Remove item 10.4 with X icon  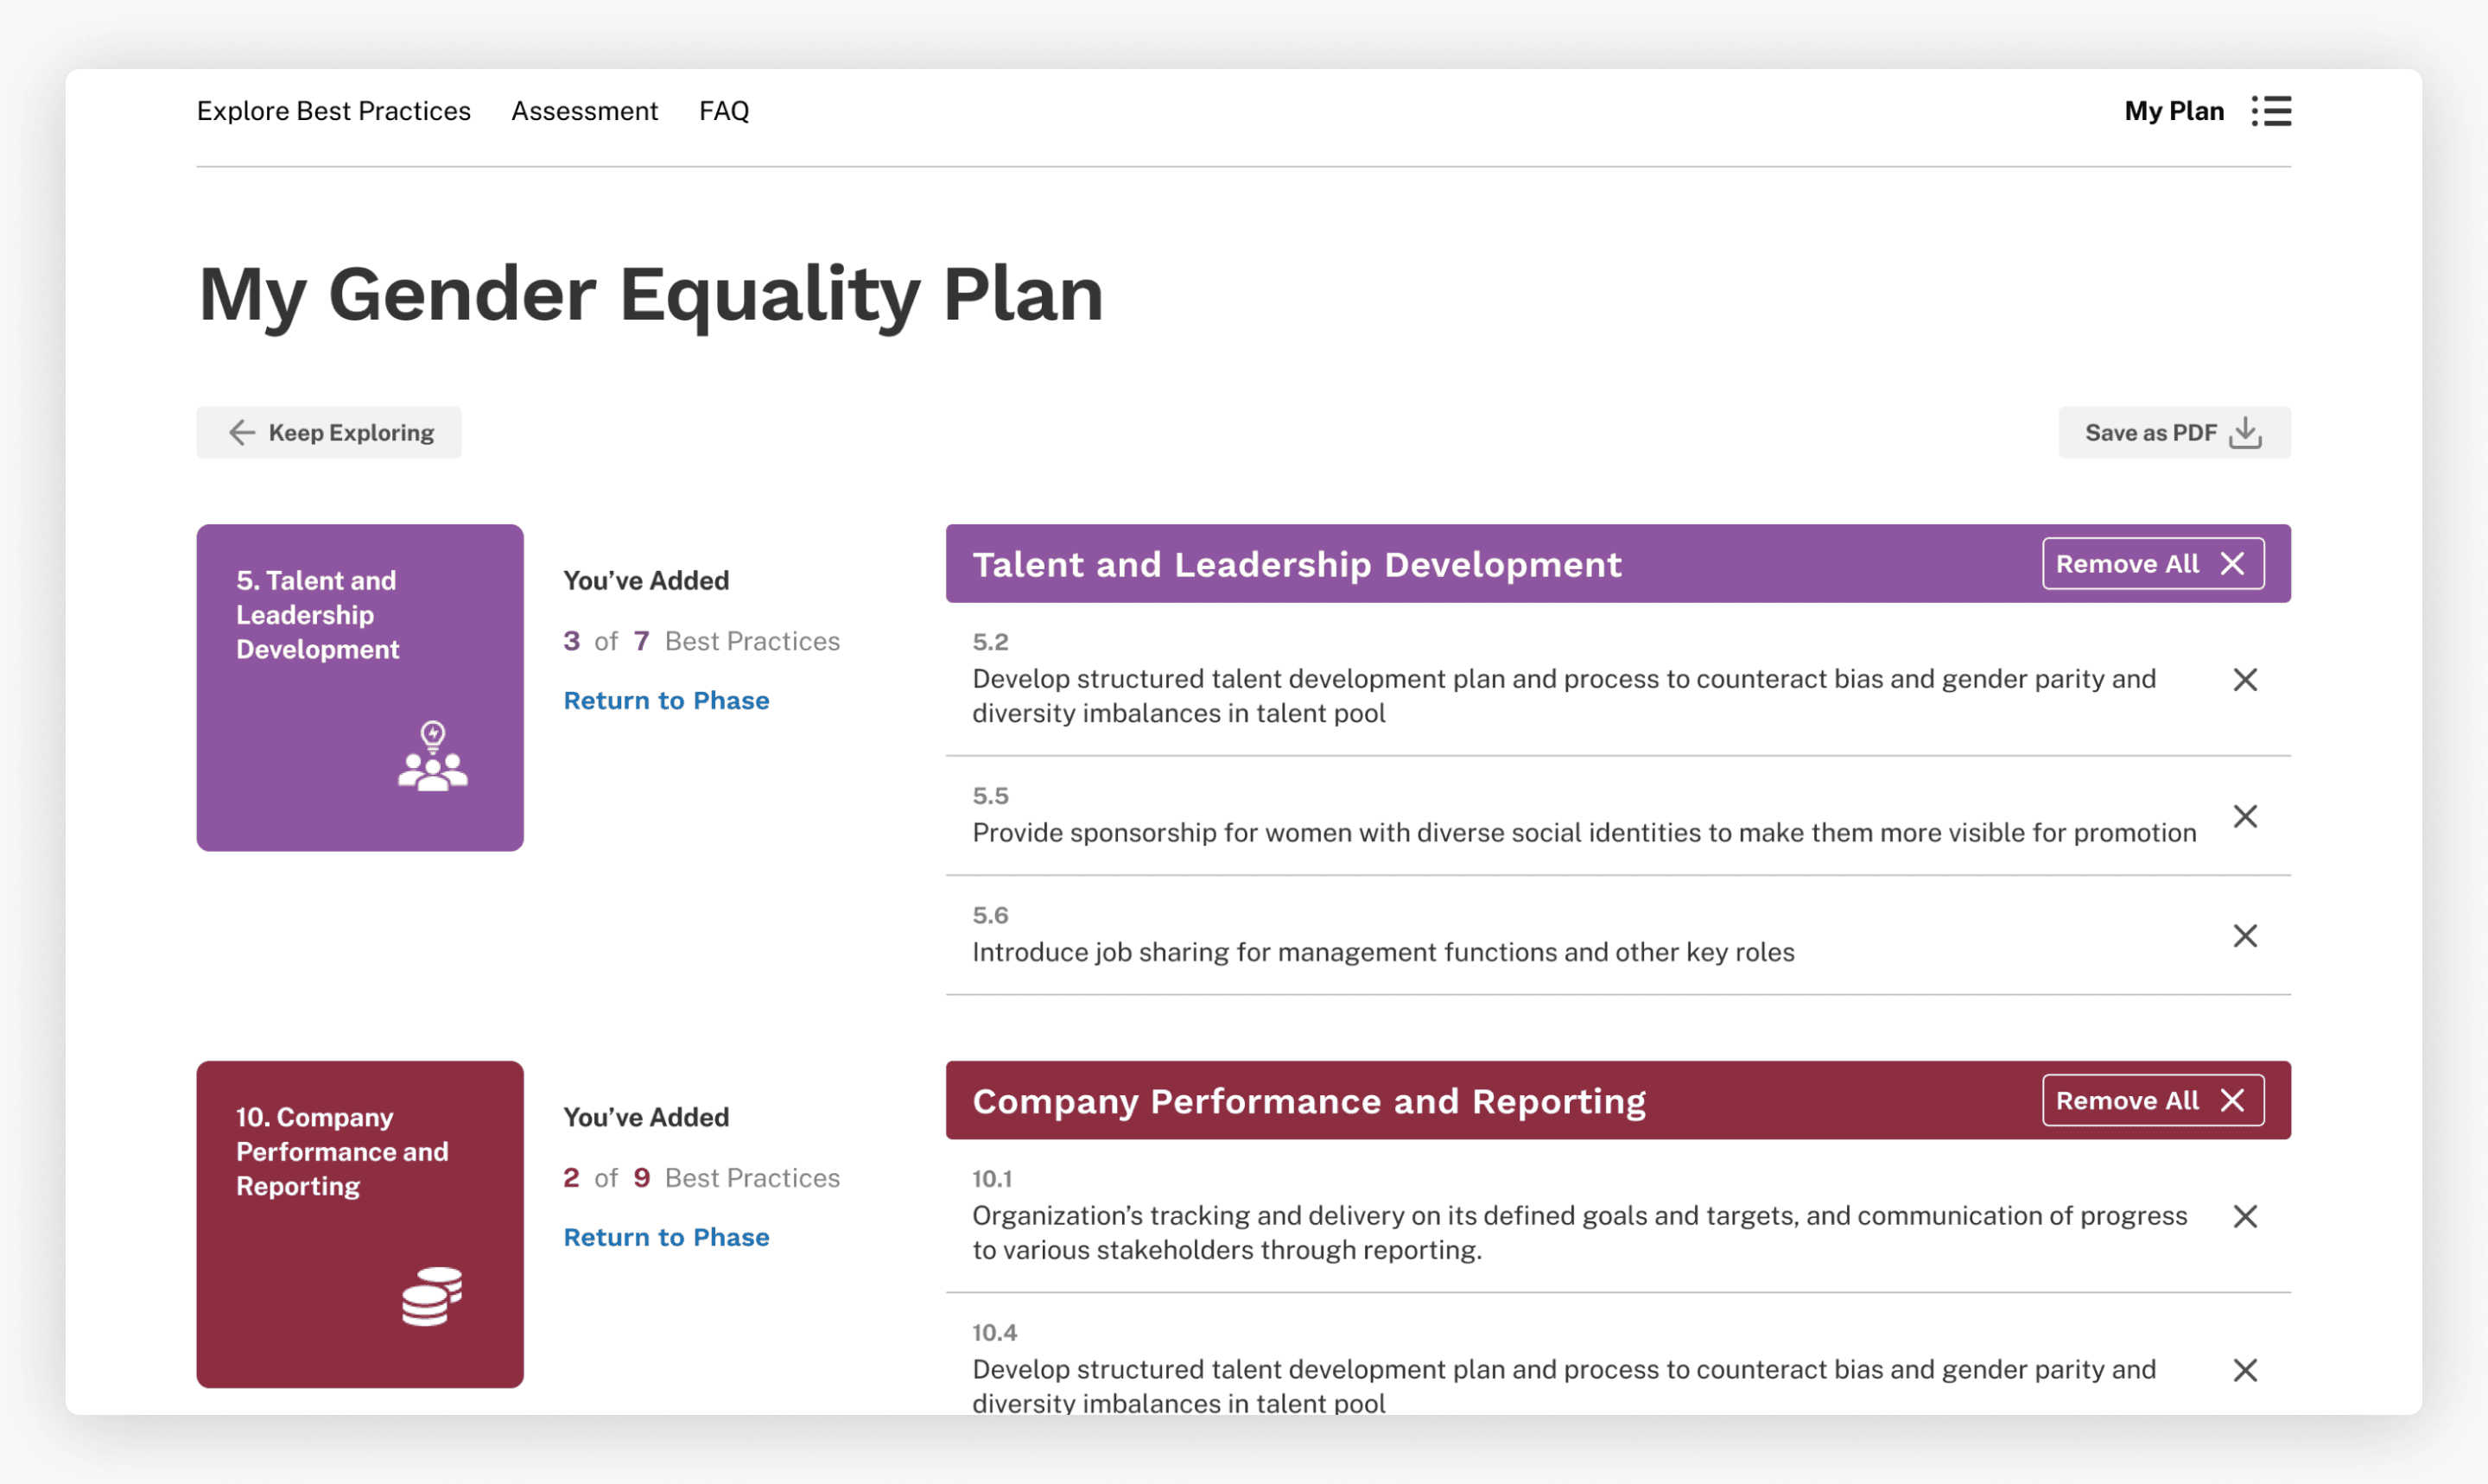tap(2245, 1371)
